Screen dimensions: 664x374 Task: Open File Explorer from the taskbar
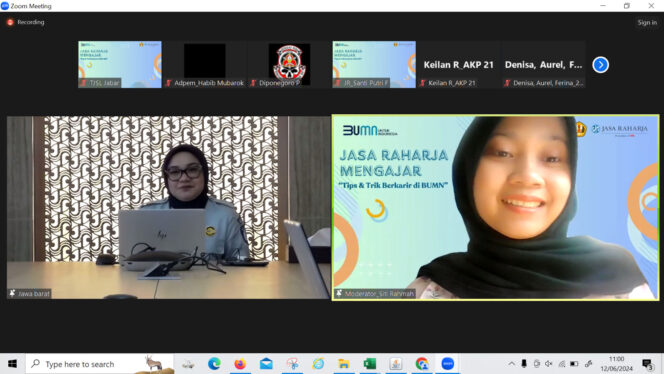pos(344,364)
